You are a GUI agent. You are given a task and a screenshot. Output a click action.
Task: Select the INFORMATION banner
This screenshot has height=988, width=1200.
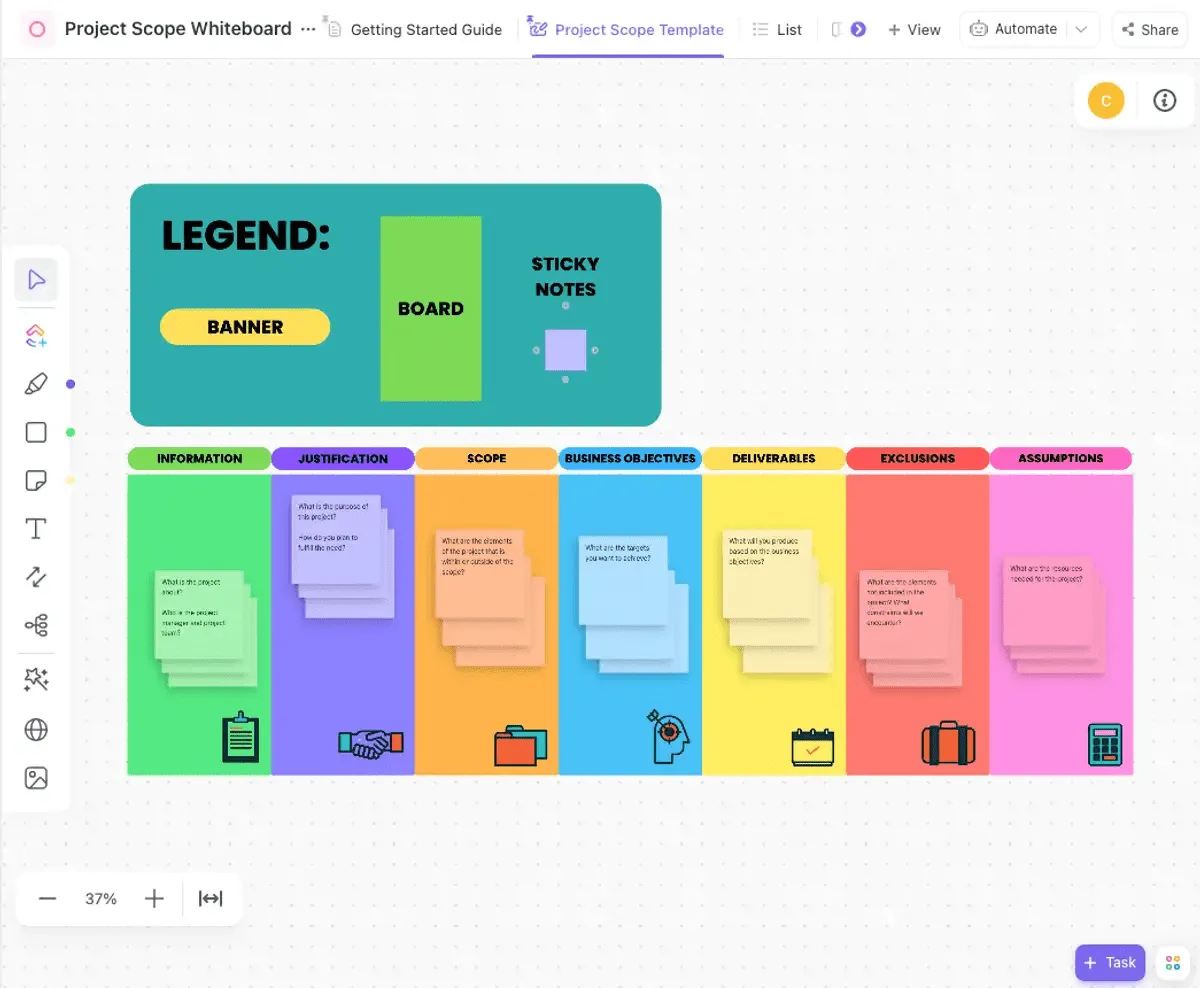[x=199, y=458]
